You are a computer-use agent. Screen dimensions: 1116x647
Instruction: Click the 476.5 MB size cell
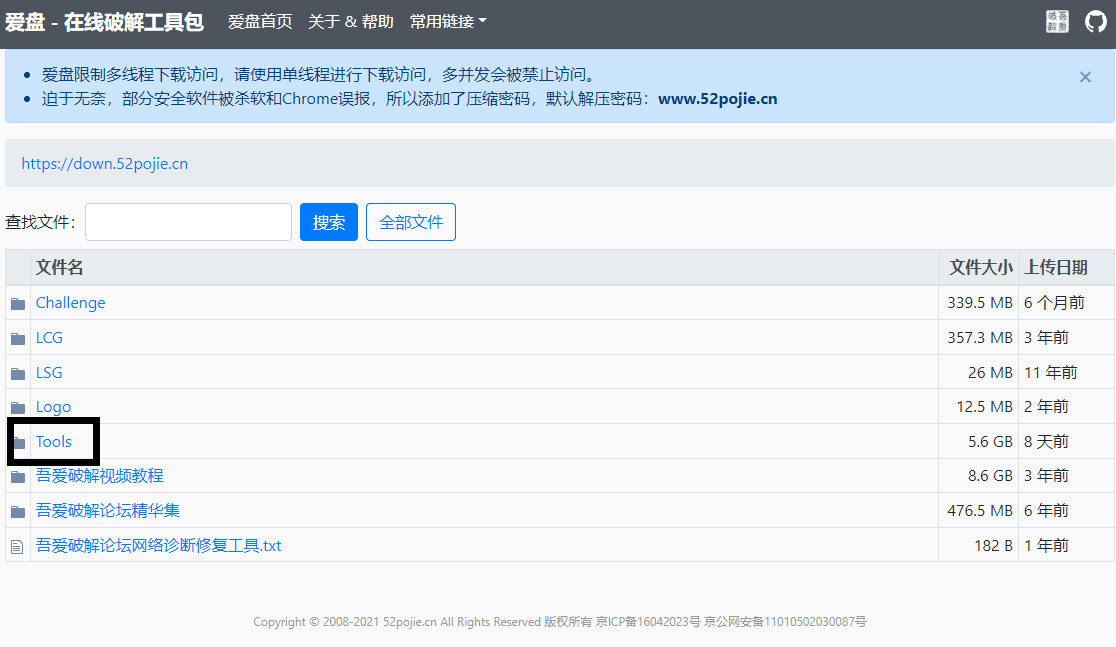979,510
